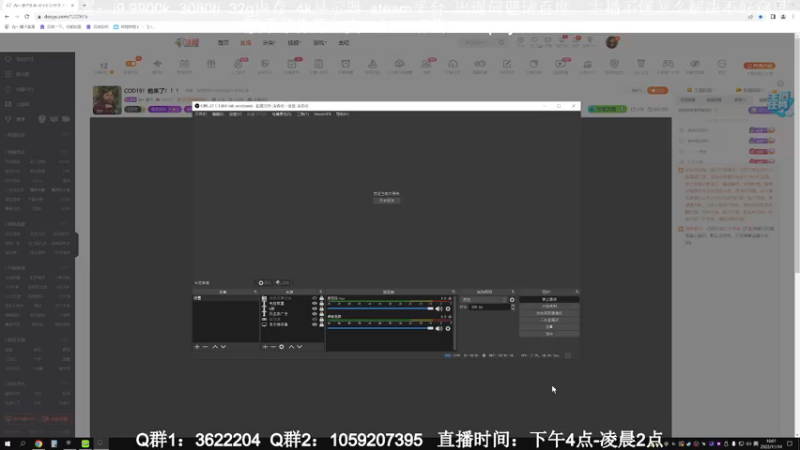Viewport: 800px width, 450px height.
Task: Open Windows taskbar search
Action: [x=23, y=444]
